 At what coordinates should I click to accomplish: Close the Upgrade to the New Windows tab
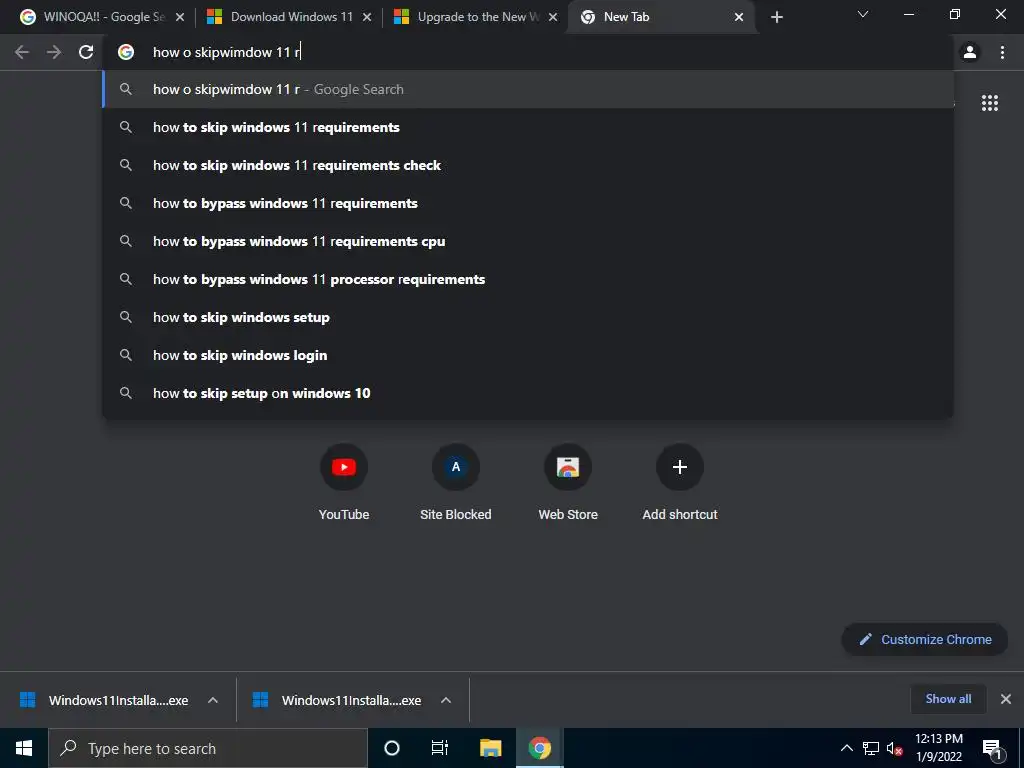(x=553, y=17)
